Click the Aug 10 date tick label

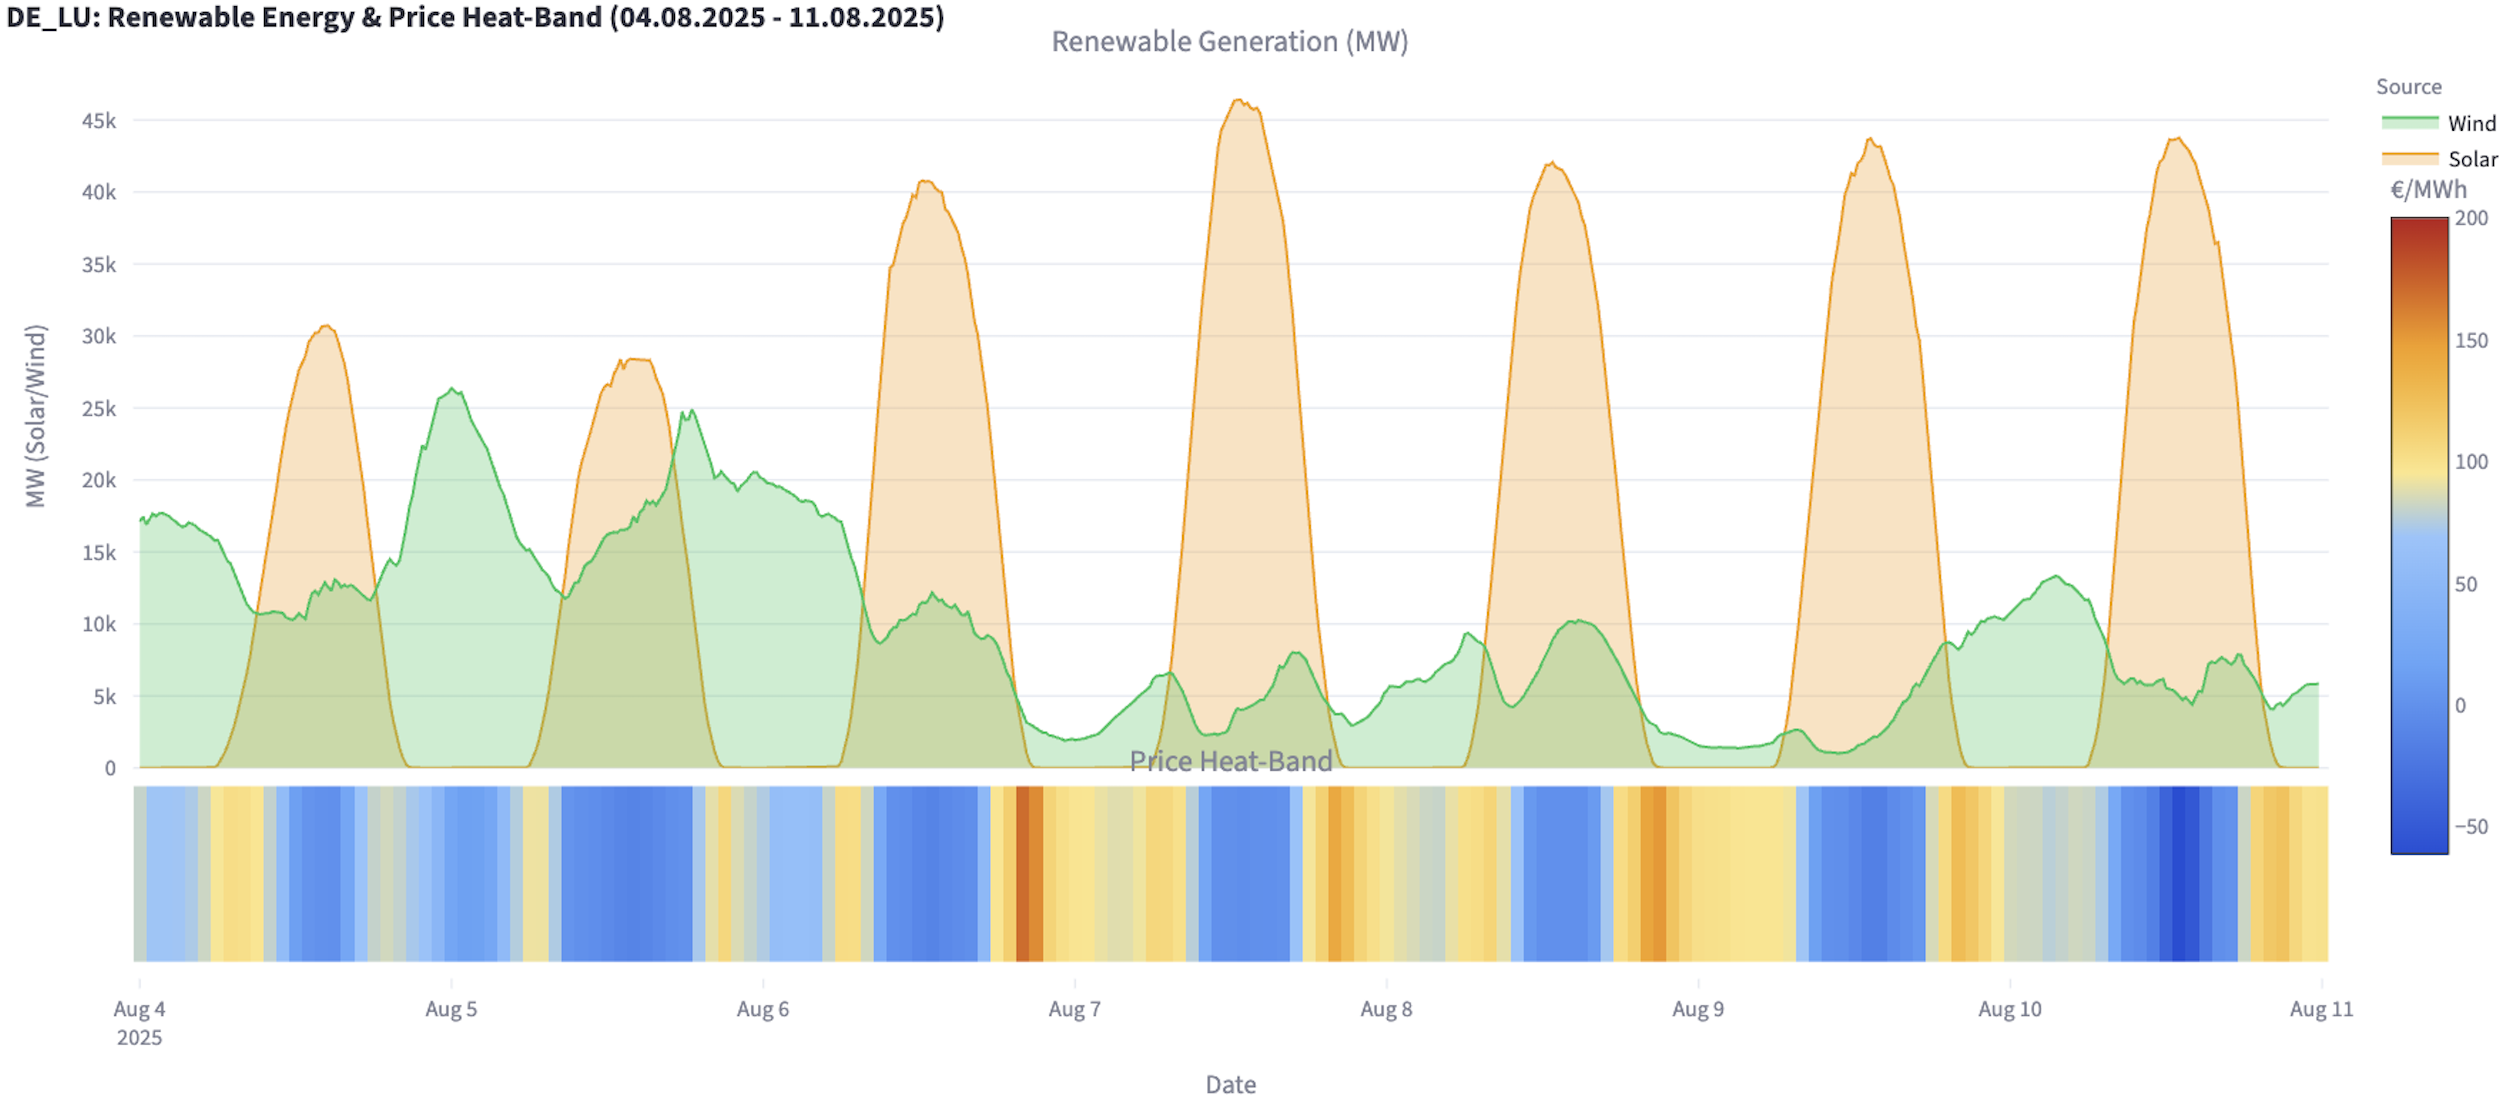point(2009,1009)
